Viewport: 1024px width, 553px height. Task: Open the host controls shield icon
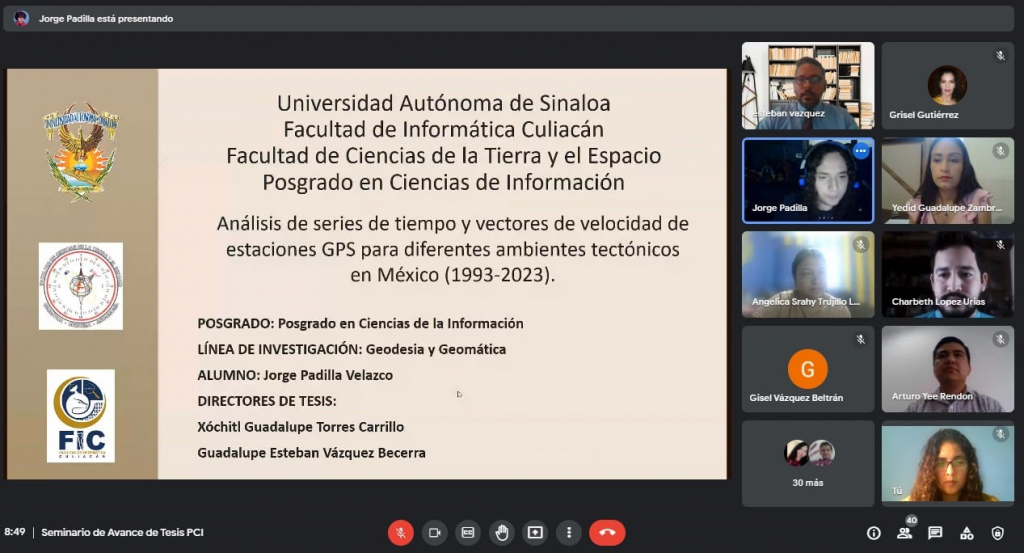(x=997, y=533)
